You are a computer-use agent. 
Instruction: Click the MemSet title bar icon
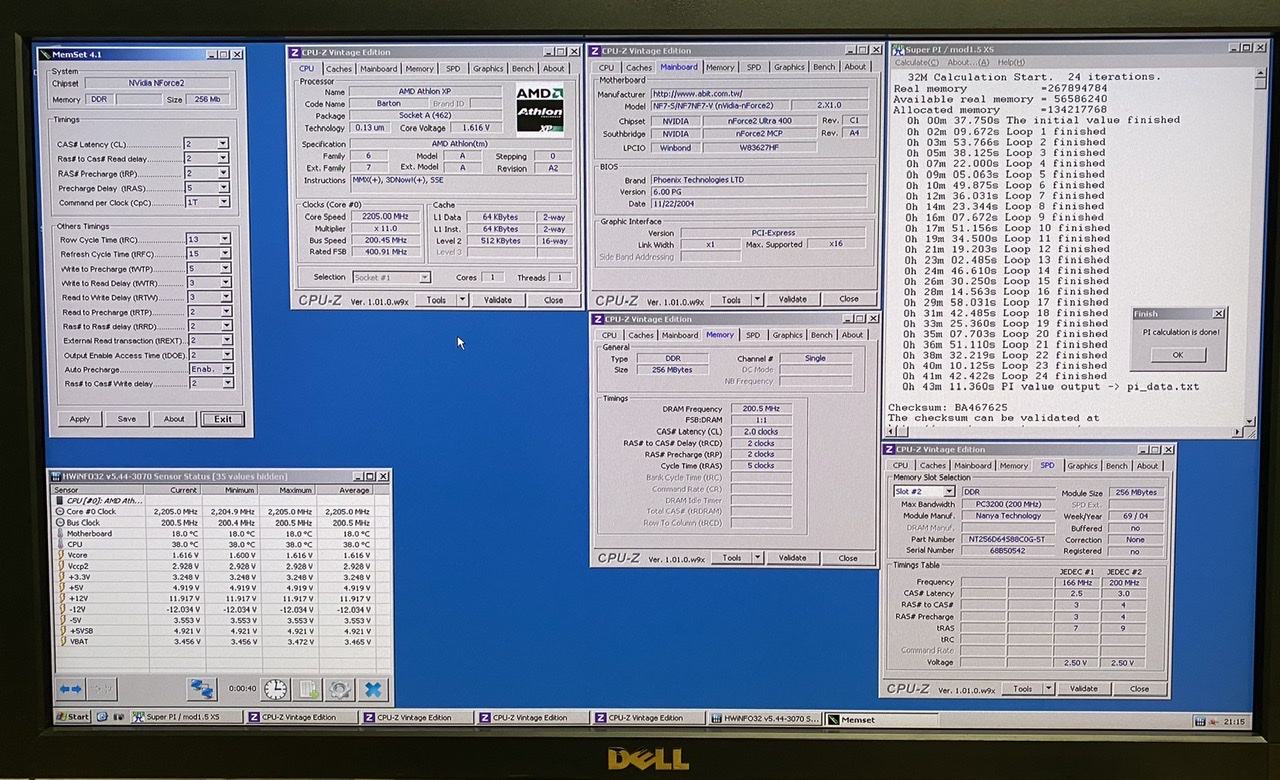[x=45, y=54]
